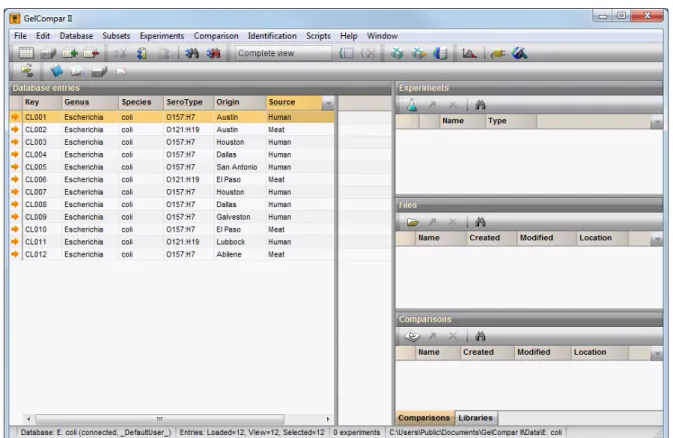673x438 pixels.
Task: Click the green refresh arrows icon in second toolbar
Action: (27, 70)
